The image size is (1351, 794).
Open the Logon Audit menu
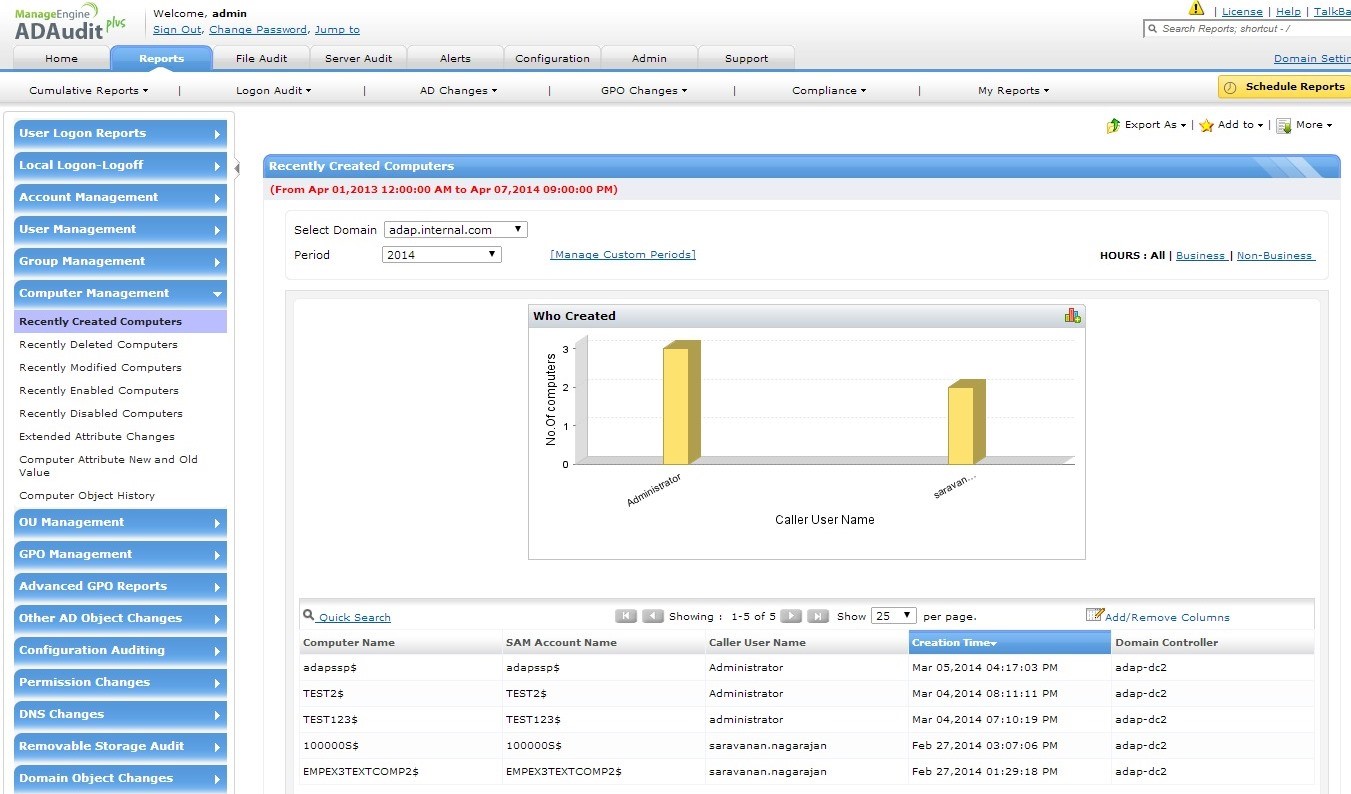(273, 91)
